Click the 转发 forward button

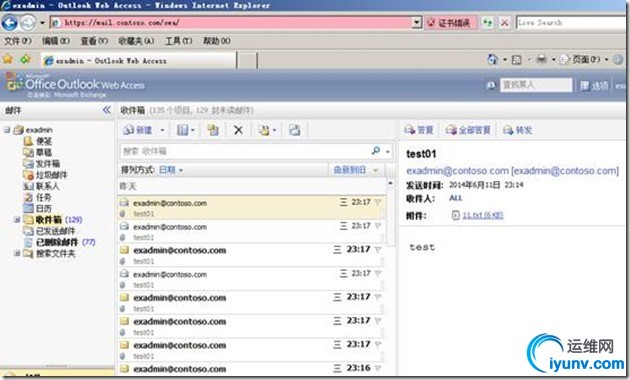click(518, 129)
